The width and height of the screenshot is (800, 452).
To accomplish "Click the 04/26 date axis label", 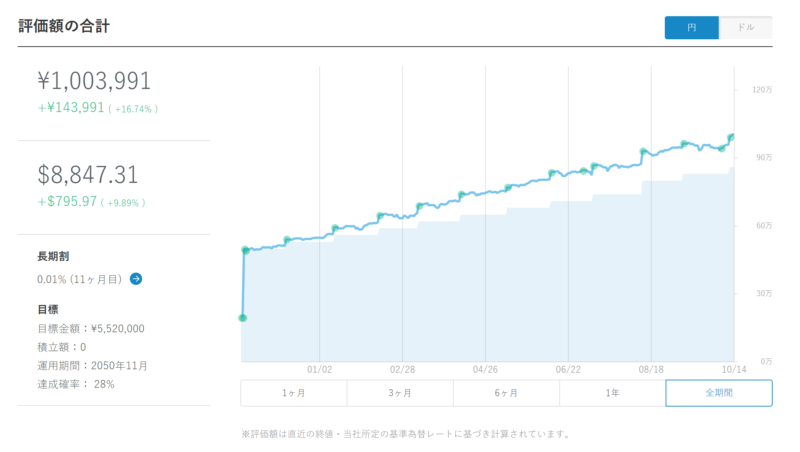I will [x=485, y=369].
